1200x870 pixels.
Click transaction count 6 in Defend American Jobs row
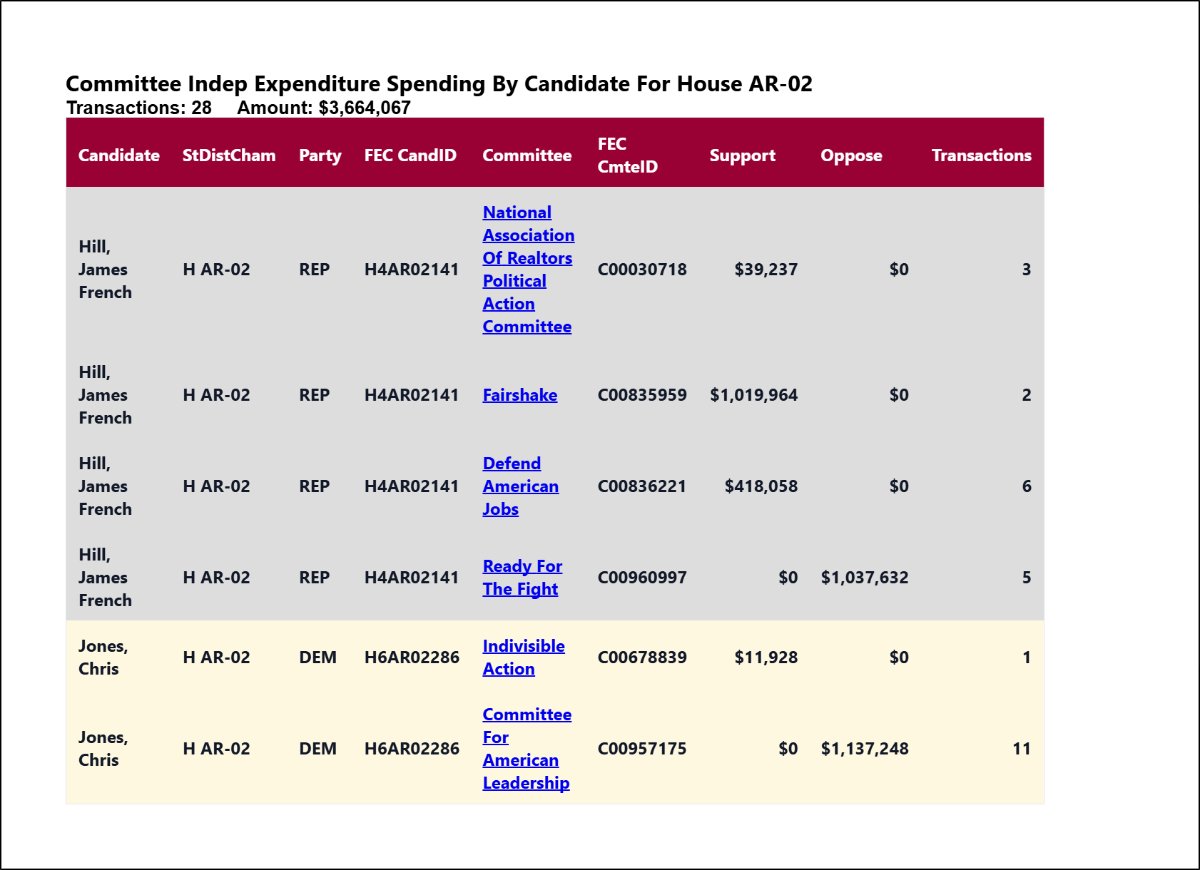[1027, 486]
